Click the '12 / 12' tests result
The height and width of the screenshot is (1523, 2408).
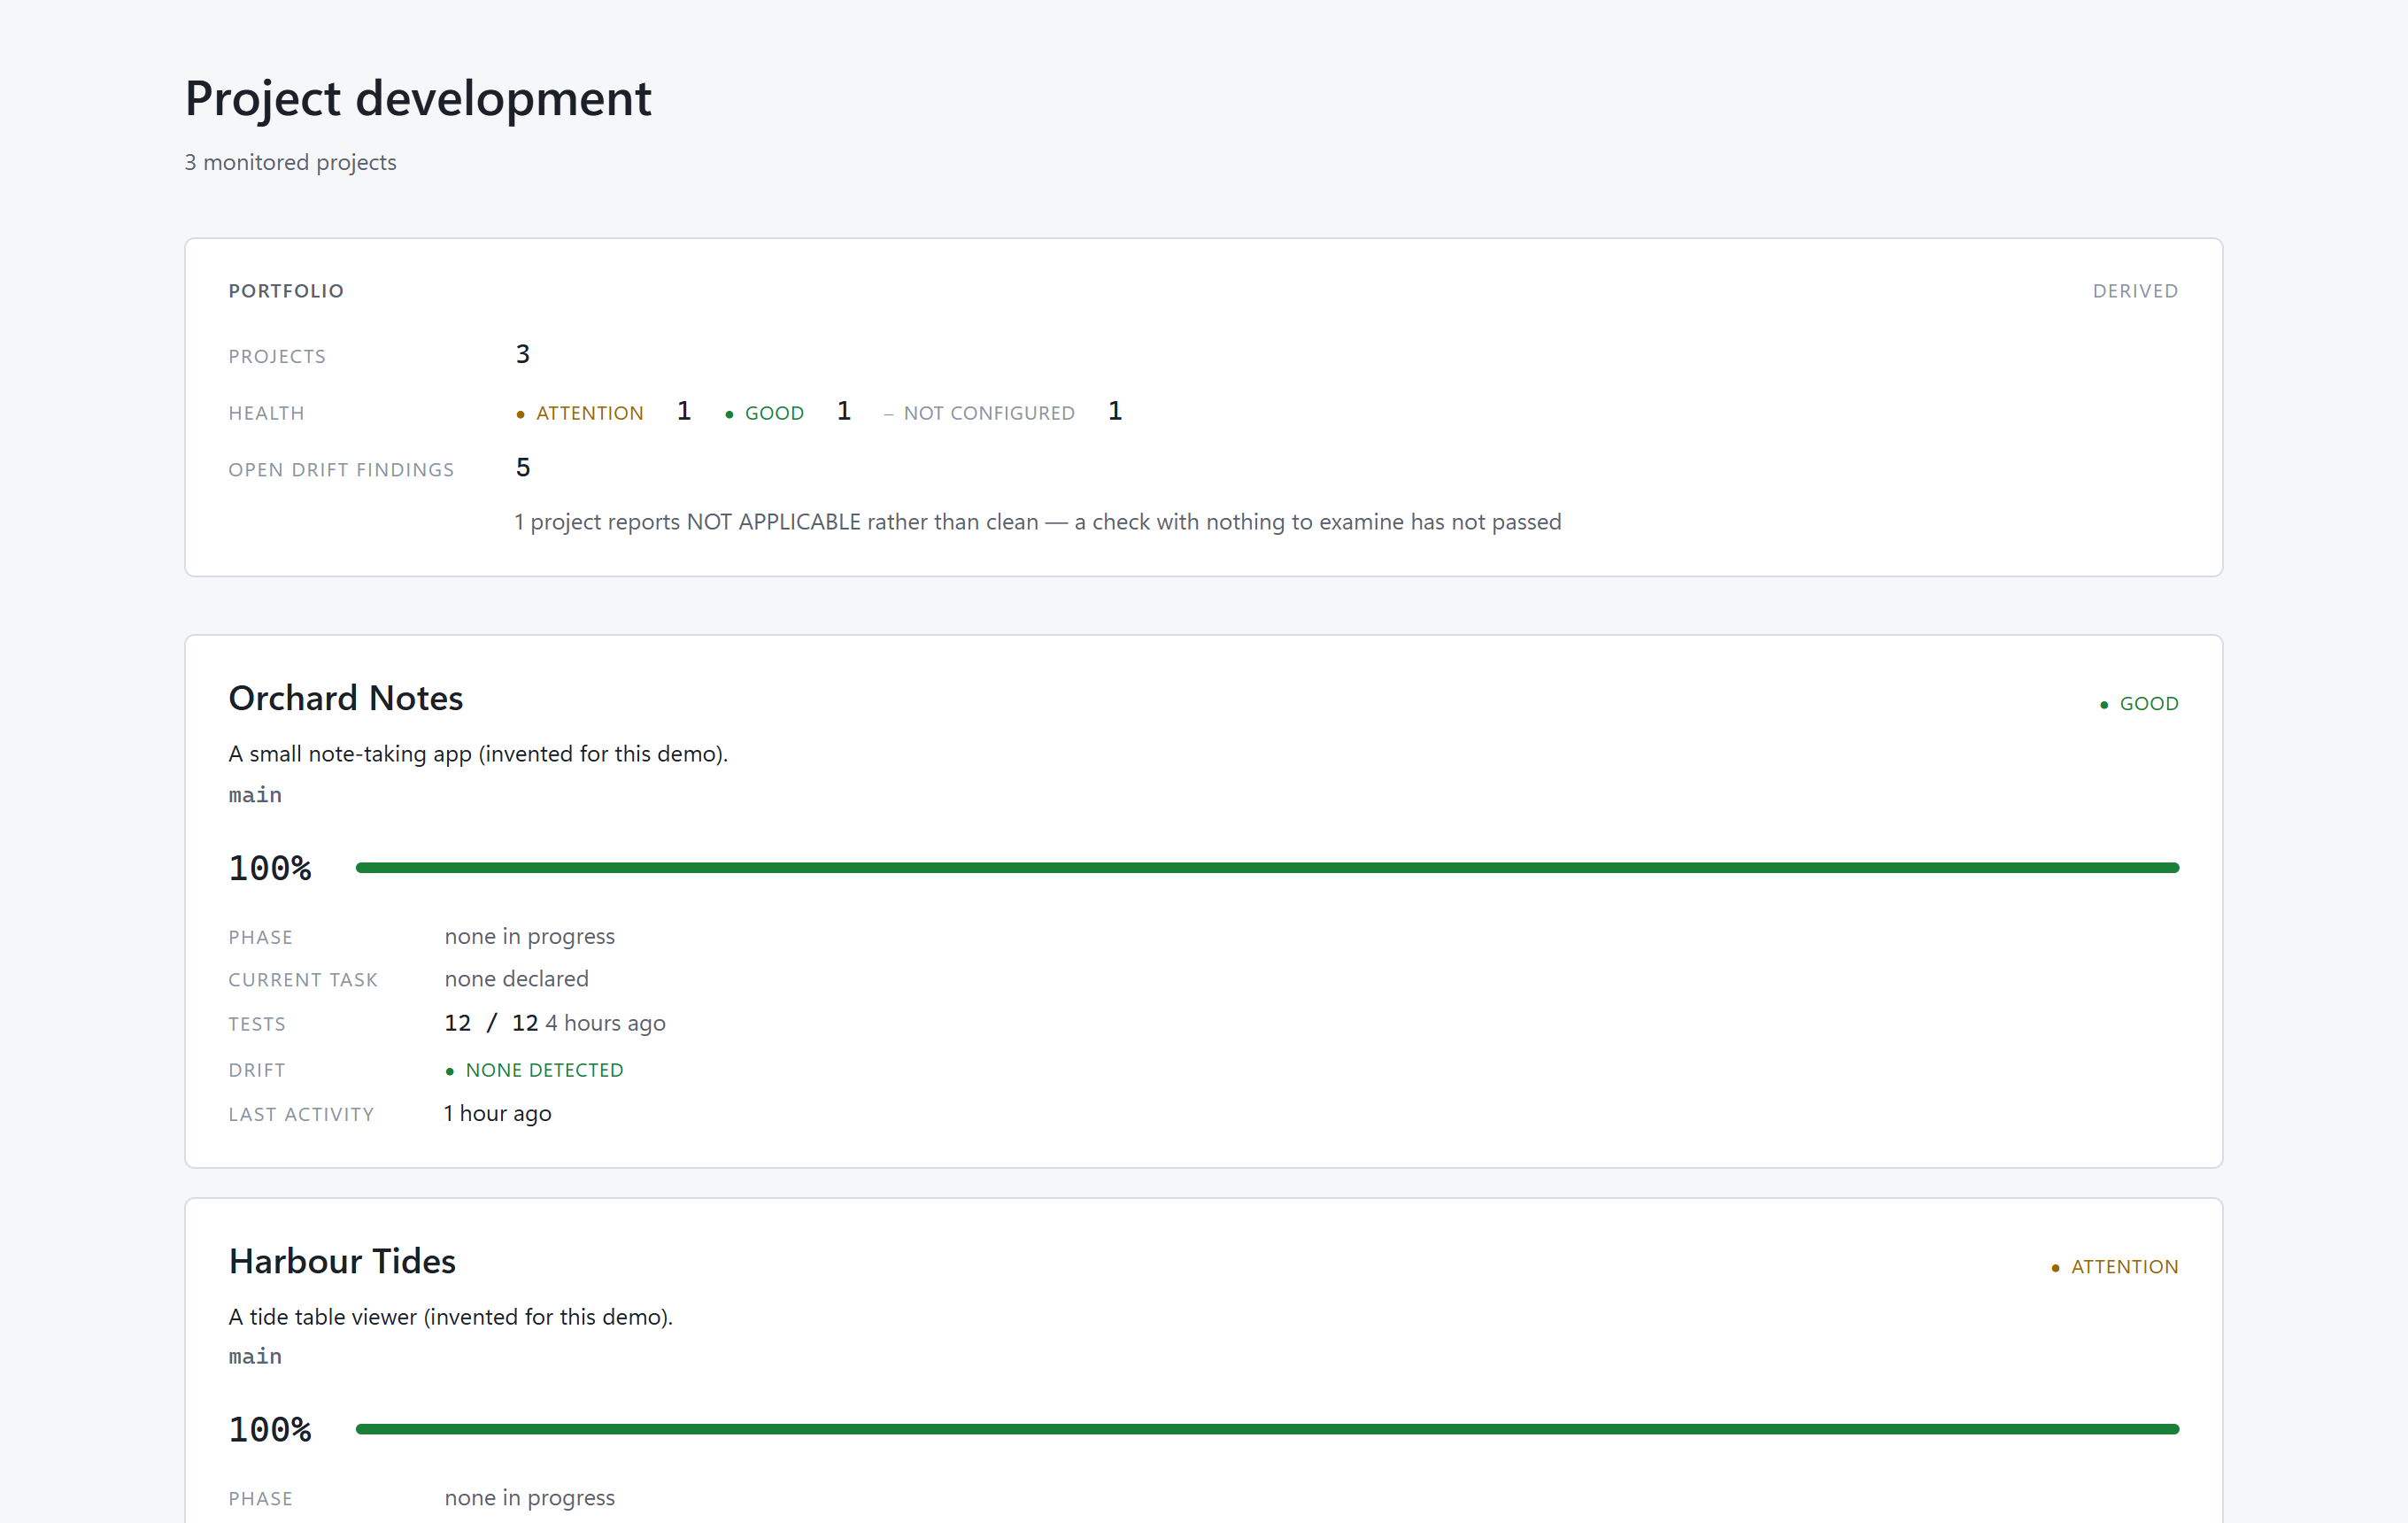coord(491,1023)
